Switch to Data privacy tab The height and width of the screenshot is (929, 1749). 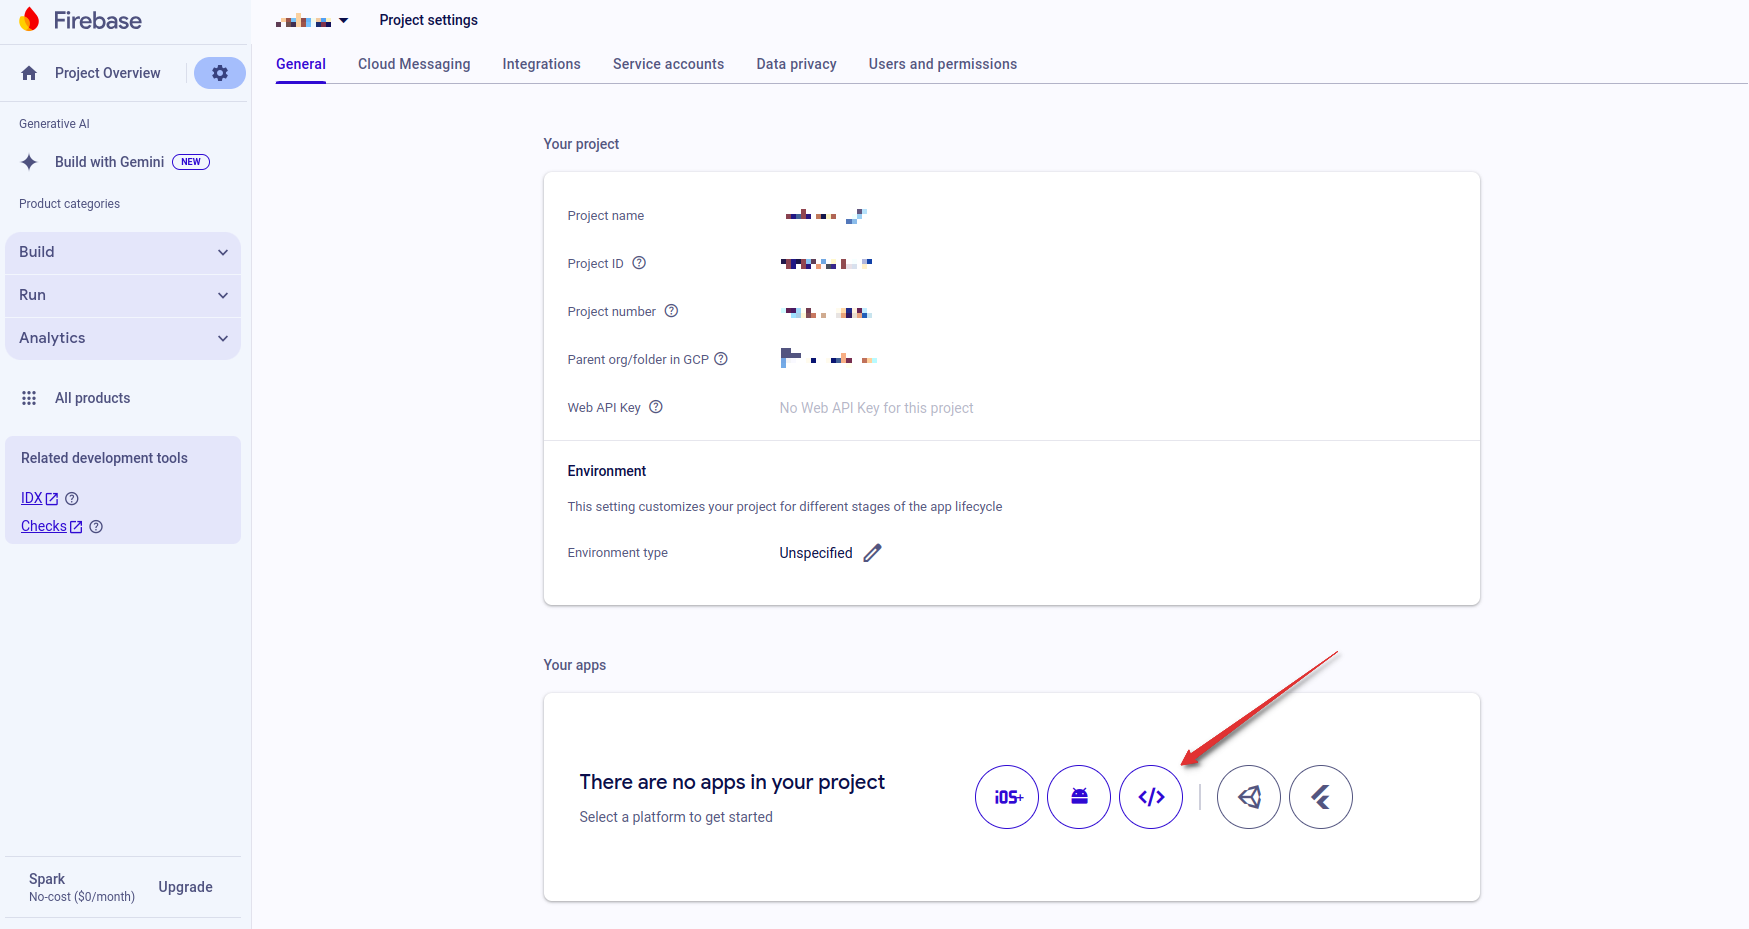[x=796, y=64]
